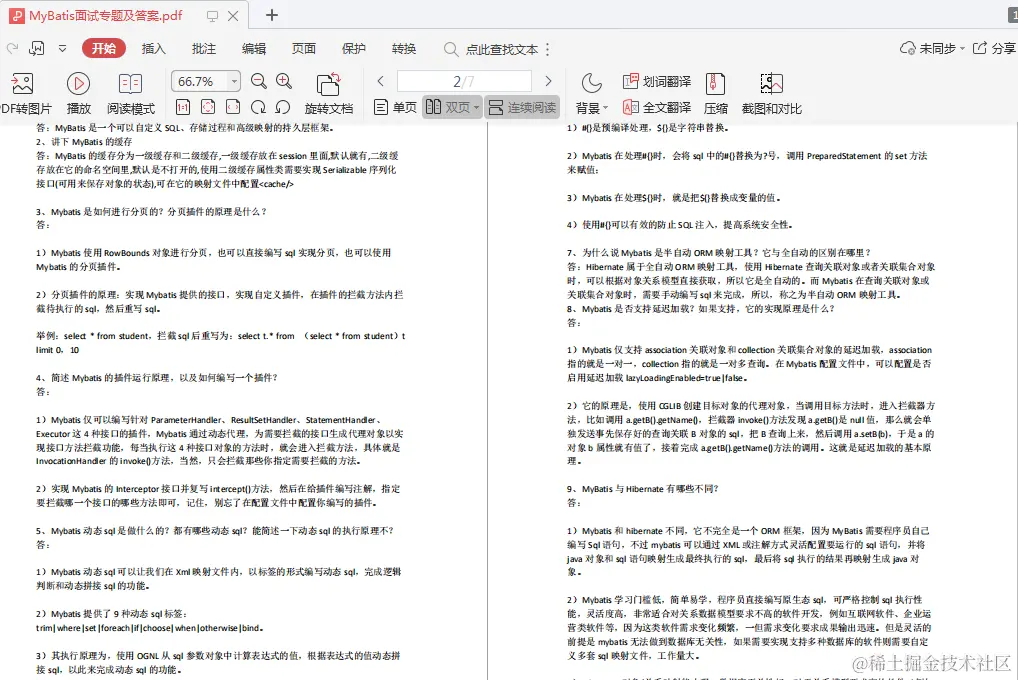Rotate page clockwise with the arrow icon

pyautogui.click(x=258, y=107)
